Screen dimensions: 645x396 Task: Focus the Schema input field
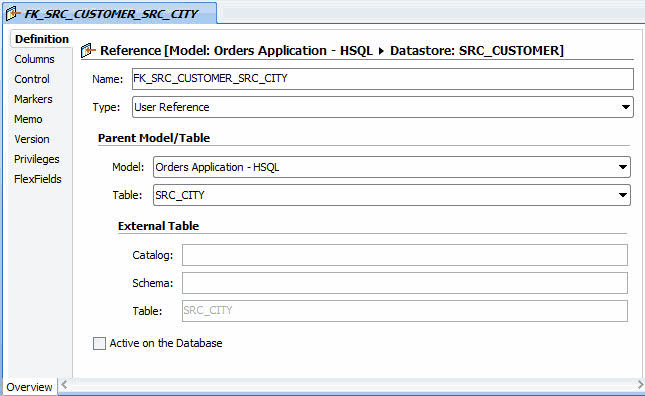(405, 283)
